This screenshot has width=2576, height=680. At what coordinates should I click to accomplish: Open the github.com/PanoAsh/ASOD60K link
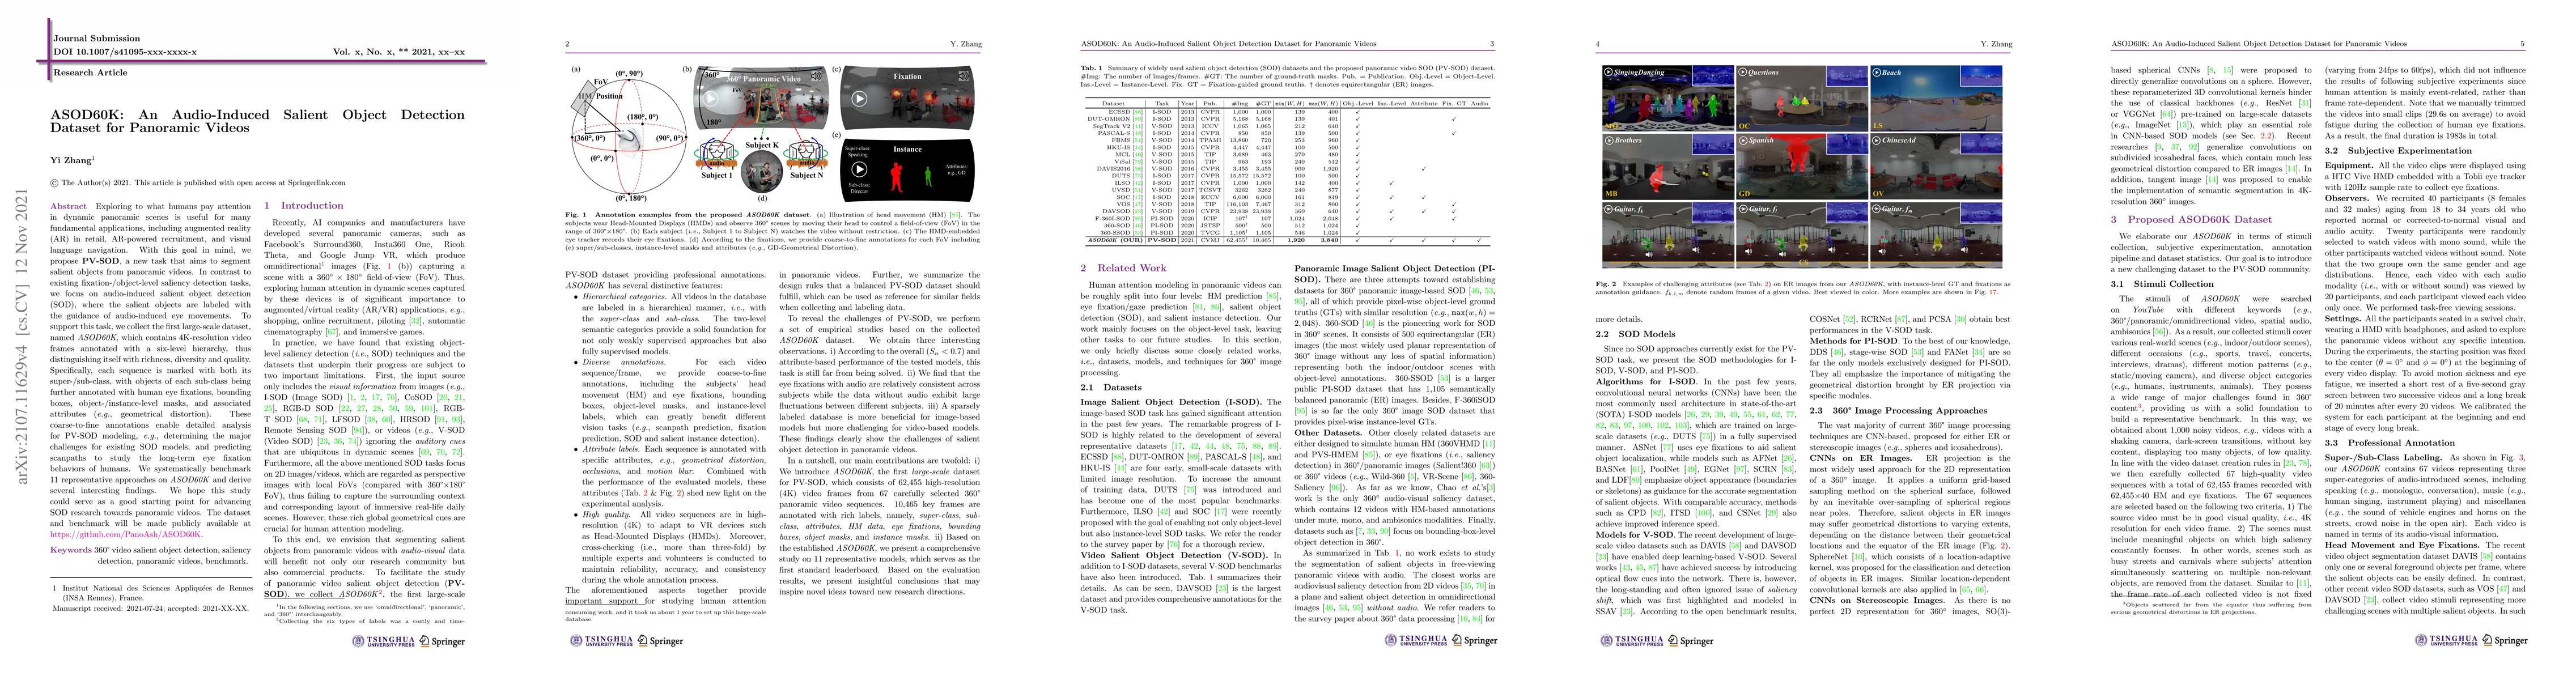(127, 534)
